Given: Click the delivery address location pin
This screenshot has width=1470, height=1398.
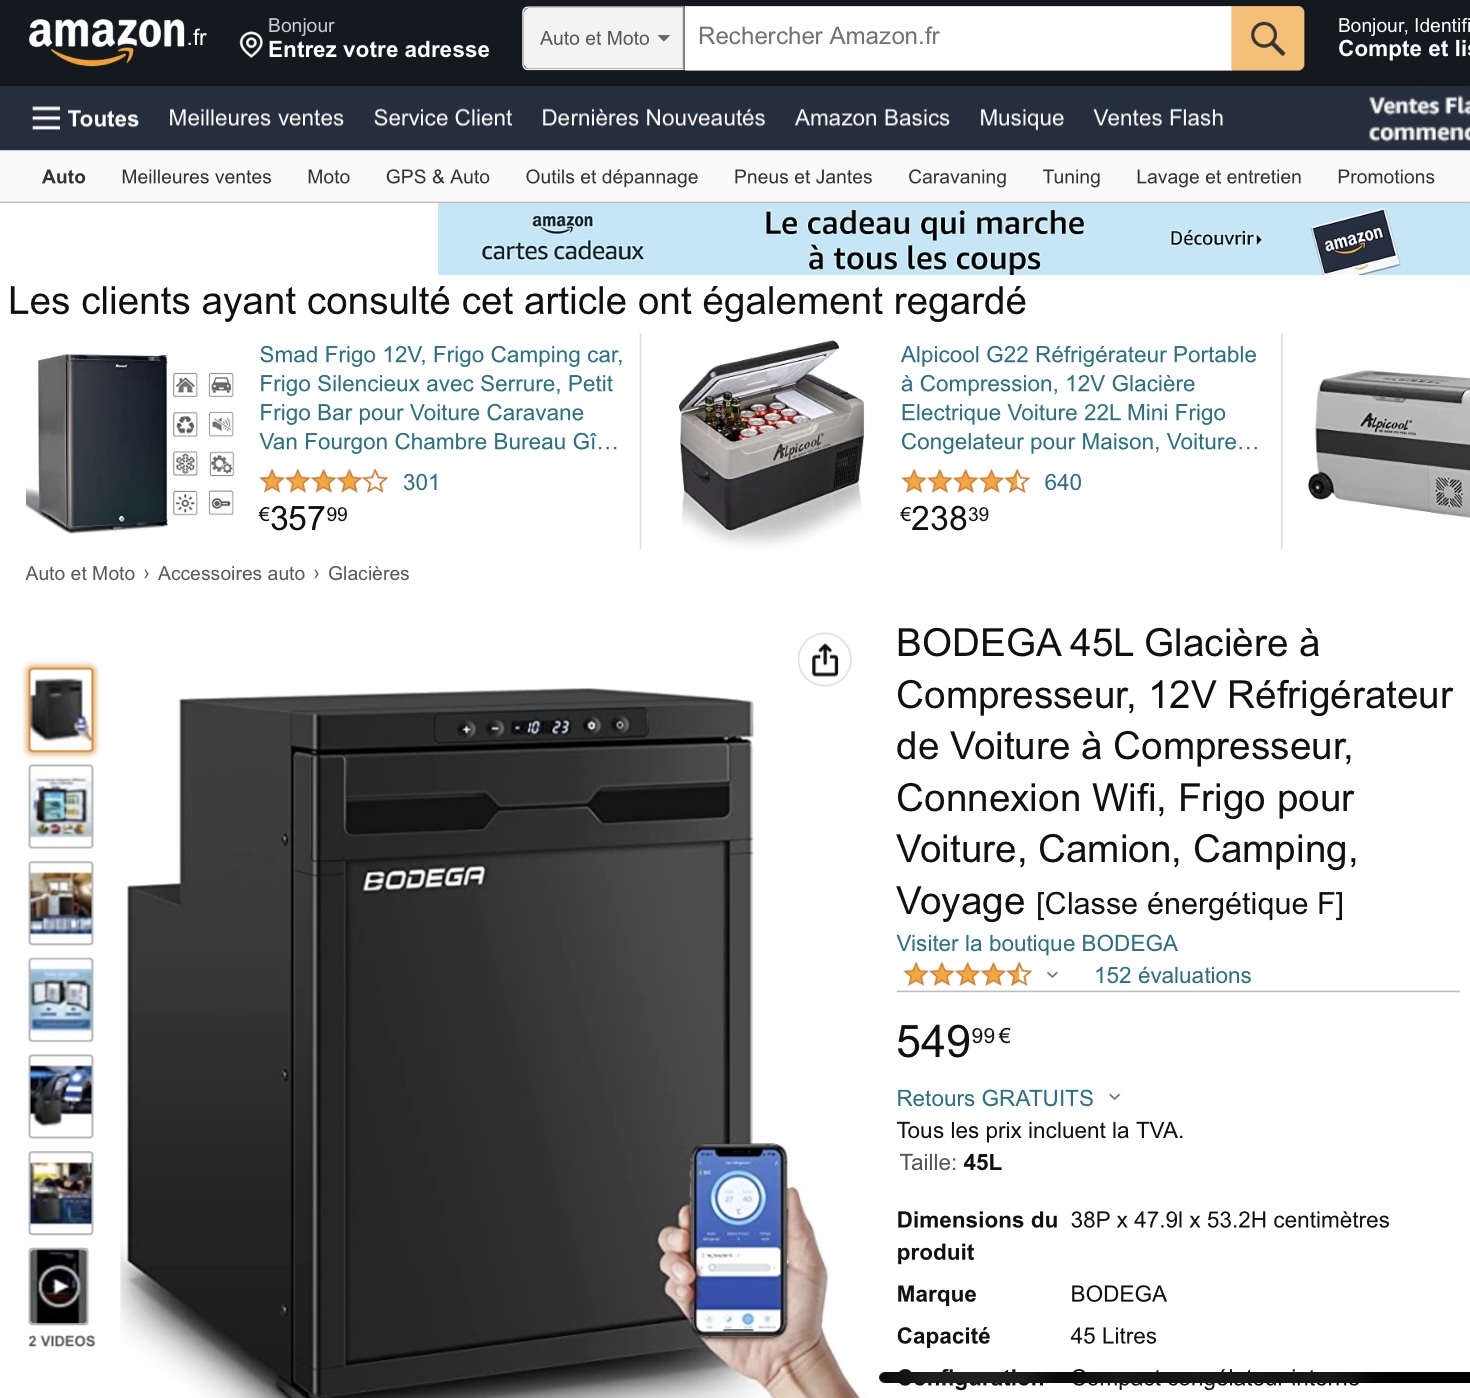Looking at the screenshot, I should click(x=251, y=45).
